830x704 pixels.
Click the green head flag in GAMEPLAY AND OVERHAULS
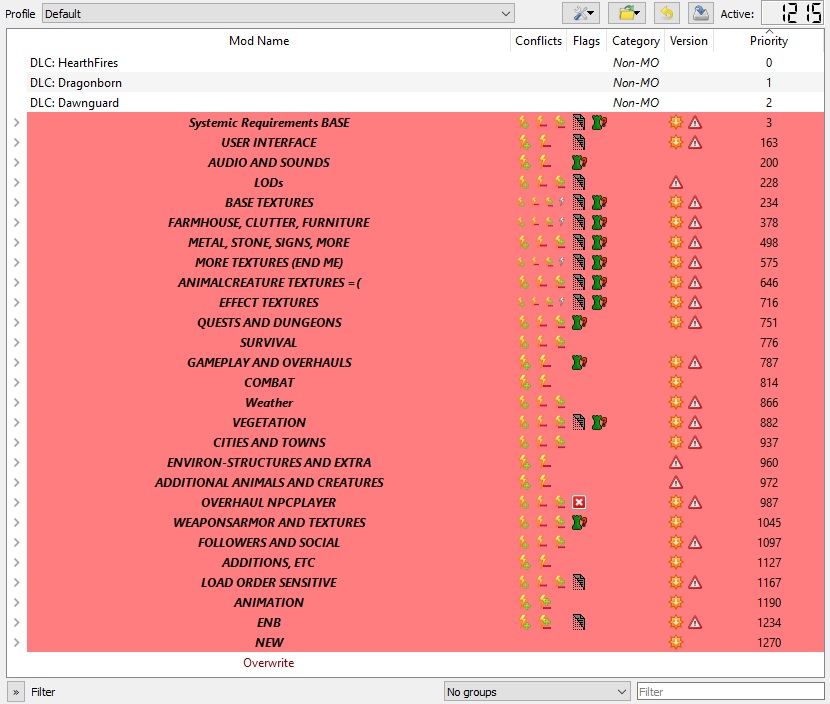pyautogui.click(x=579, y=363)
